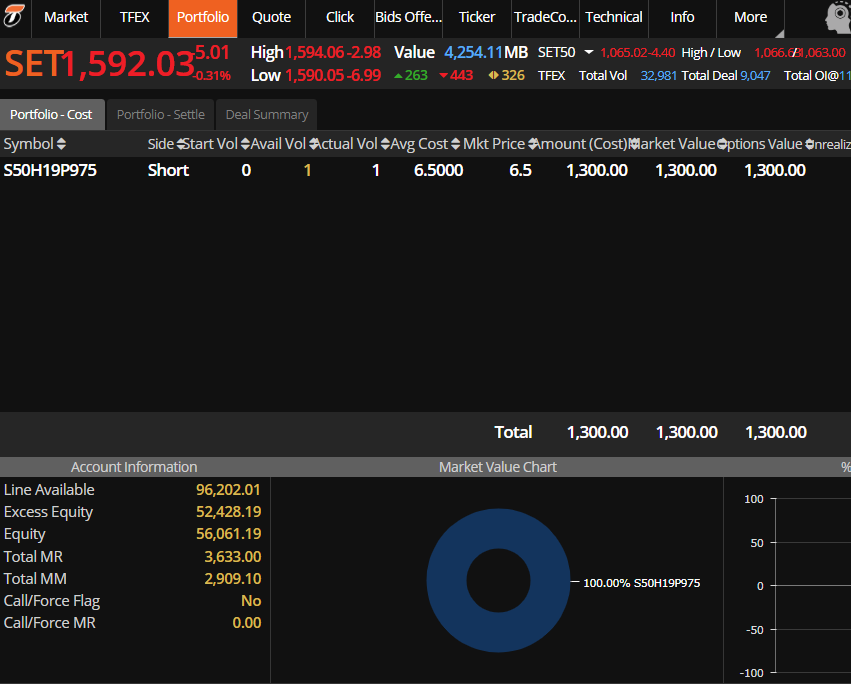Click the 6.5000 average cost value
The image size is (851, 684).
[x=439, y=170]
